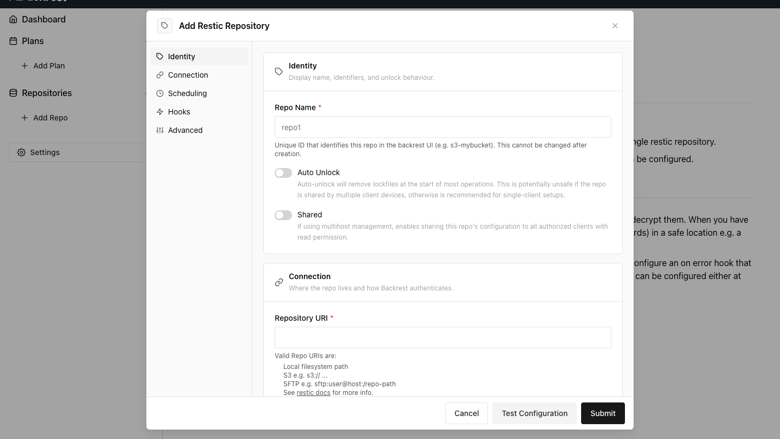Click Add Repo in the sidebar
The height and width of the screenshot is (439, 780).
pos(50,118)
